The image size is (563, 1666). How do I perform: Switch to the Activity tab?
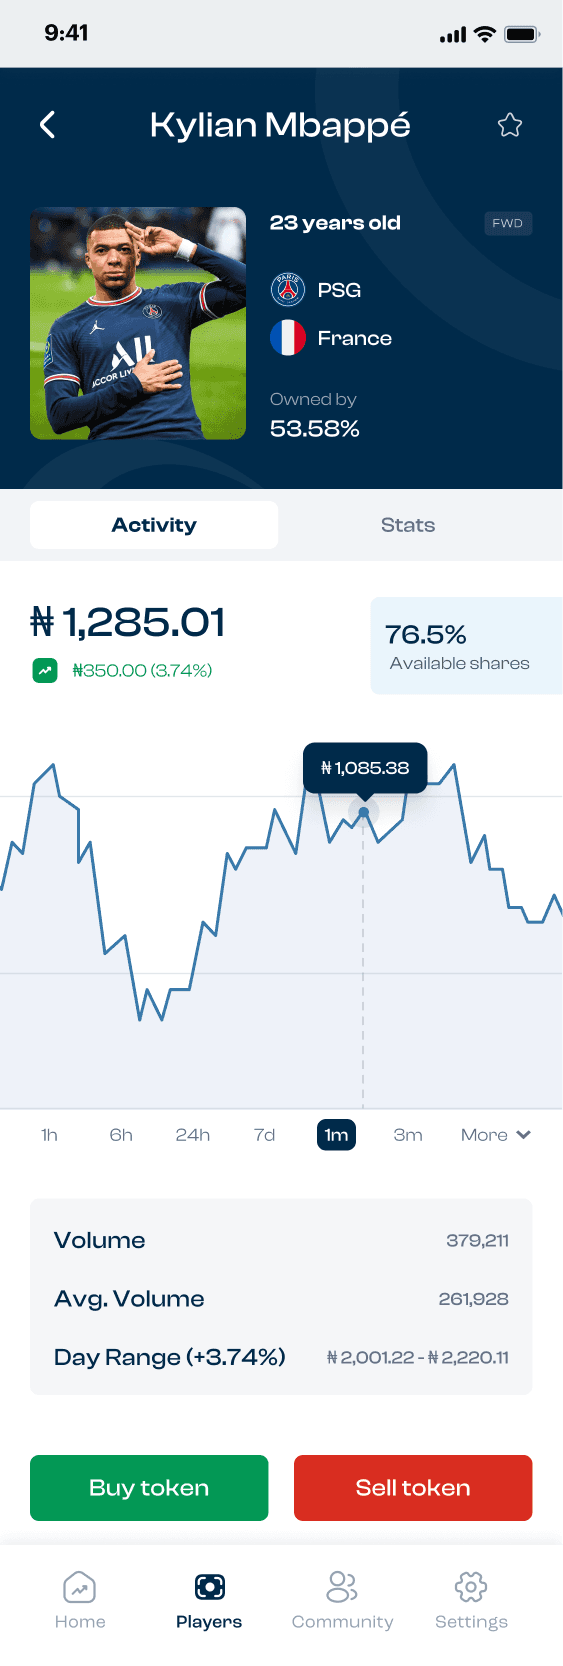pyautogui.click(x=154, y=525)
